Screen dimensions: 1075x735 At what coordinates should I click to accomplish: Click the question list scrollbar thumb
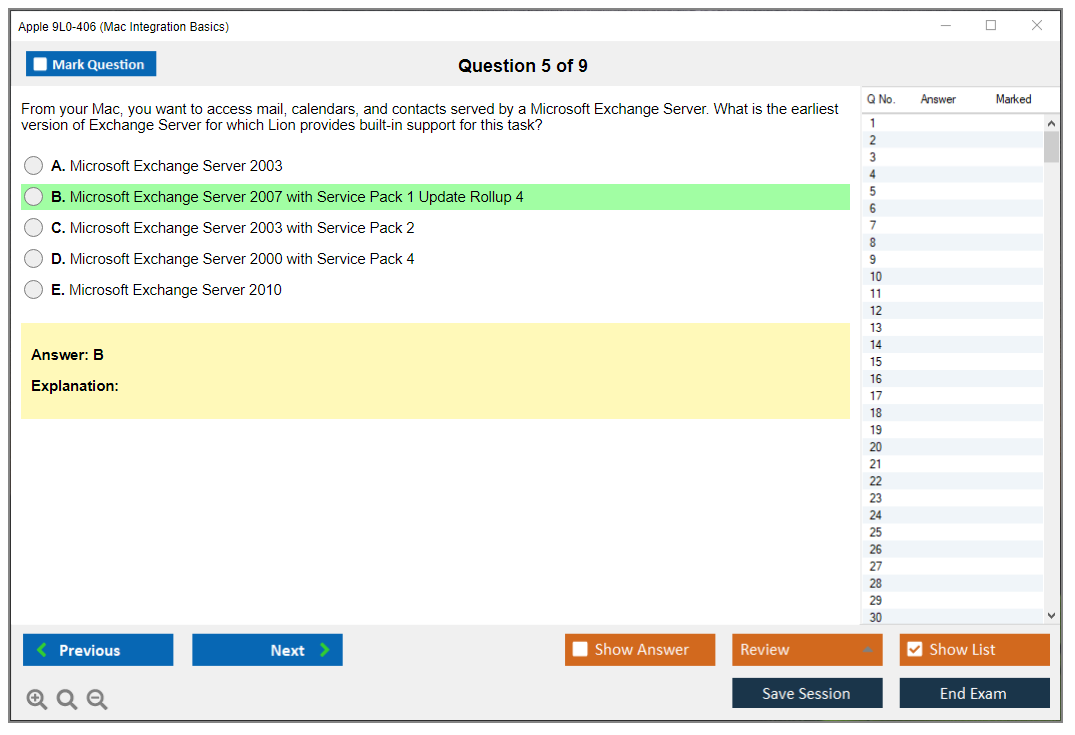[x=1050, y=146]
